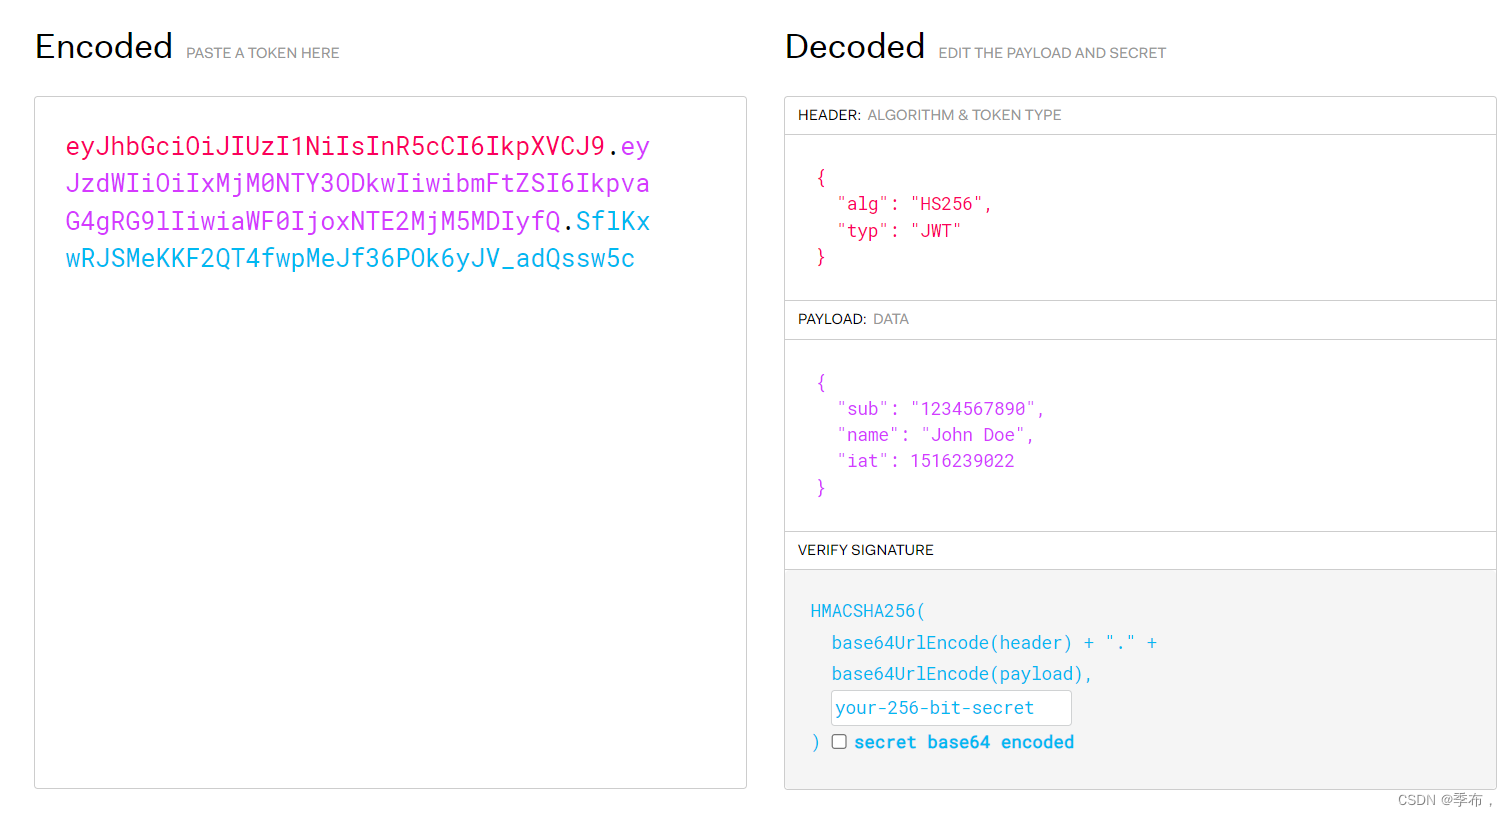The height and width of the screenshot is (816, 1507).
Task: Click the secret base64 encoded label text
Action: (x=964, y=742)
